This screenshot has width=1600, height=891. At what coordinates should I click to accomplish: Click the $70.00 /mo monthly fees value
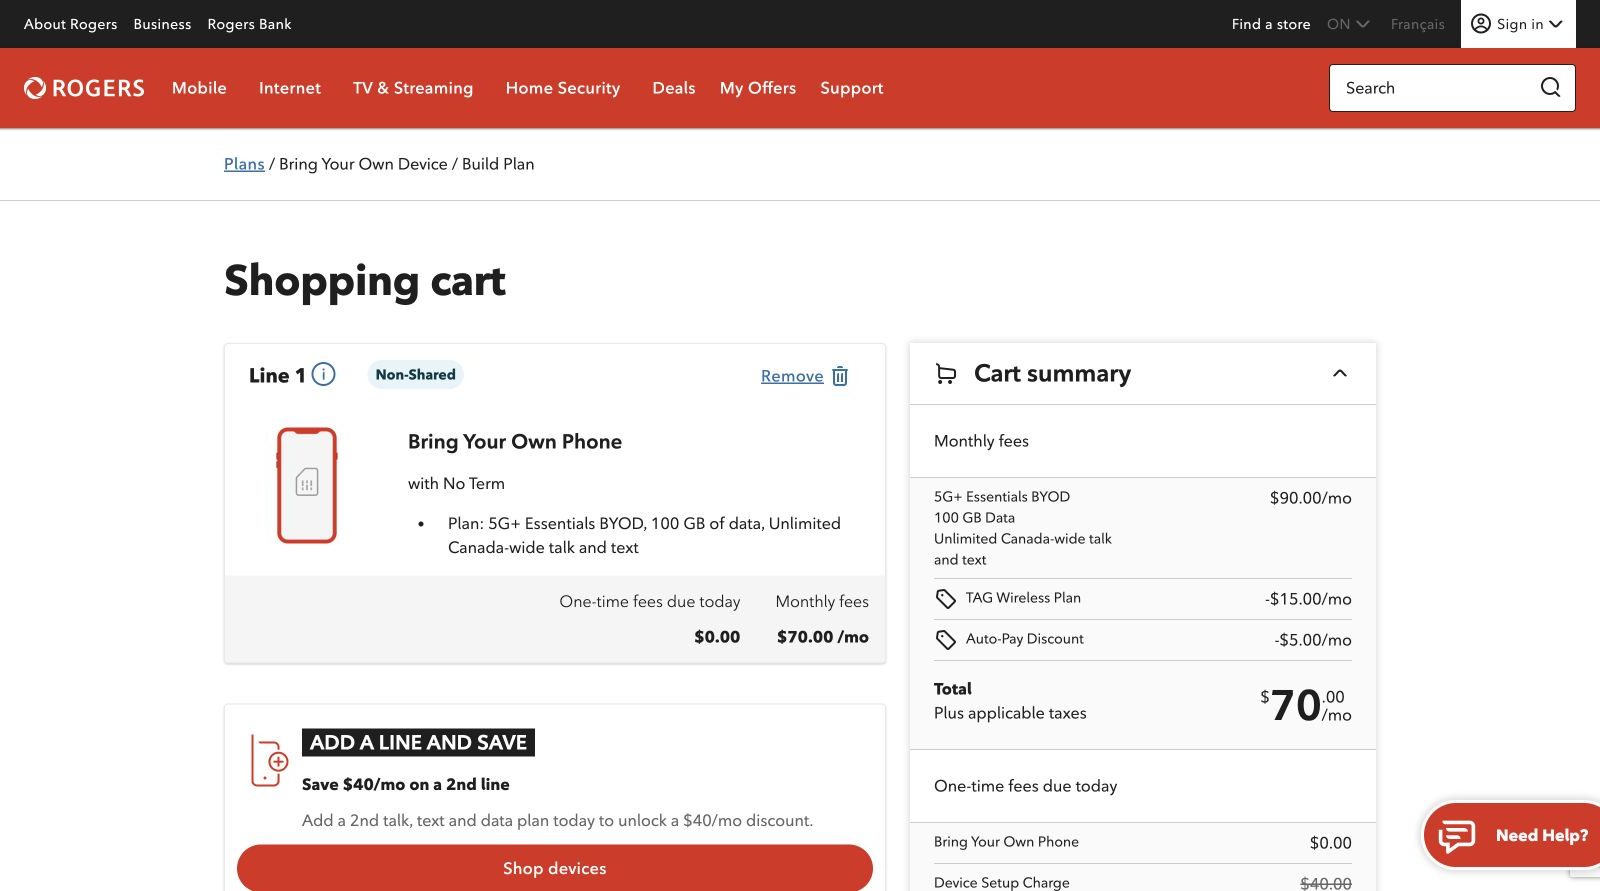[823, 637]
